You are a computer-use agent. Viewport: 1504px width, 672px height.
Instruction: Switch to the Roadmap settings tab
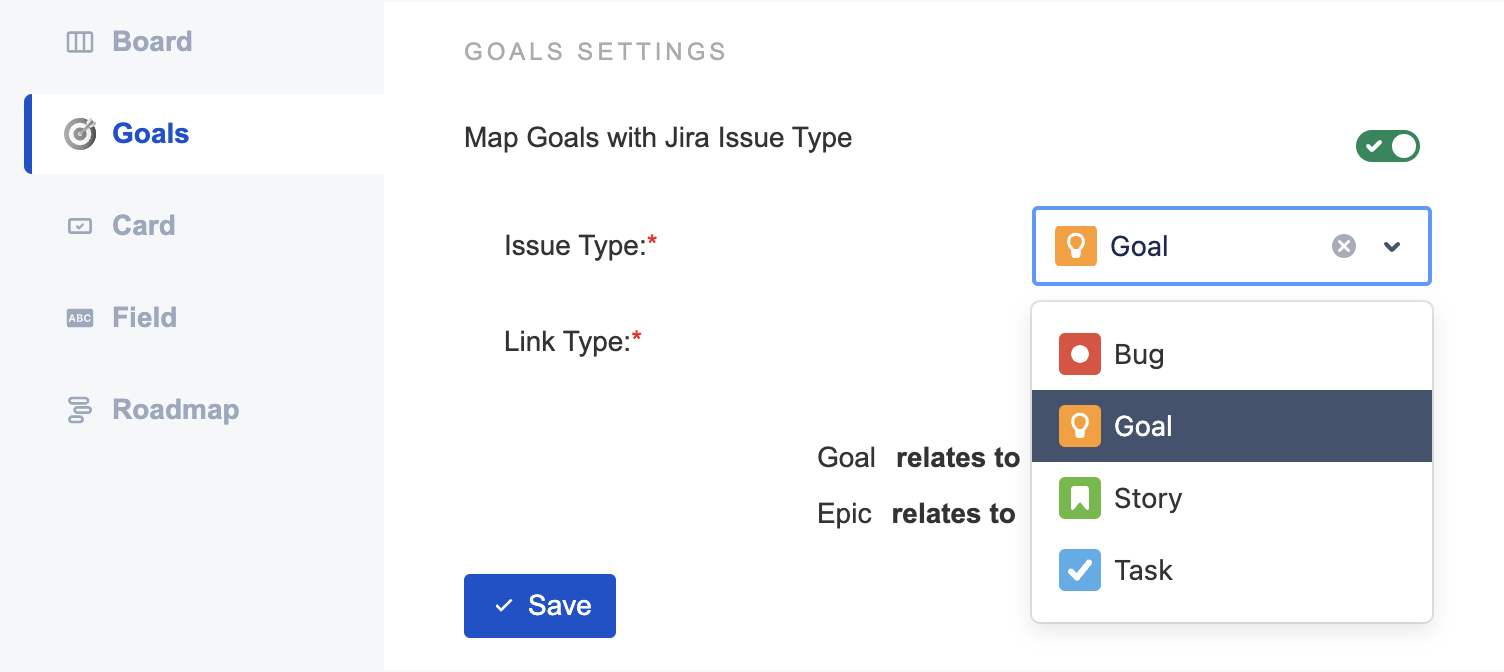176,410
